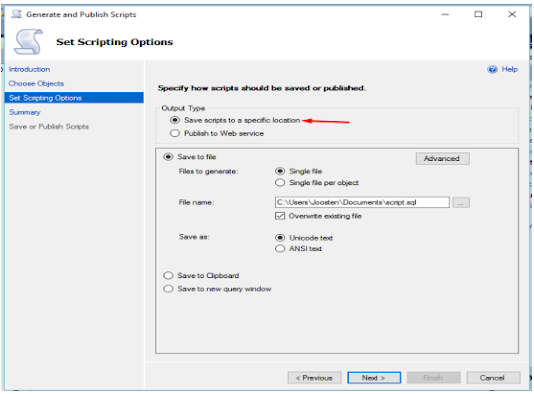Click the blue Help question-mark icon
534x394 pixels.
click(492, 69)
